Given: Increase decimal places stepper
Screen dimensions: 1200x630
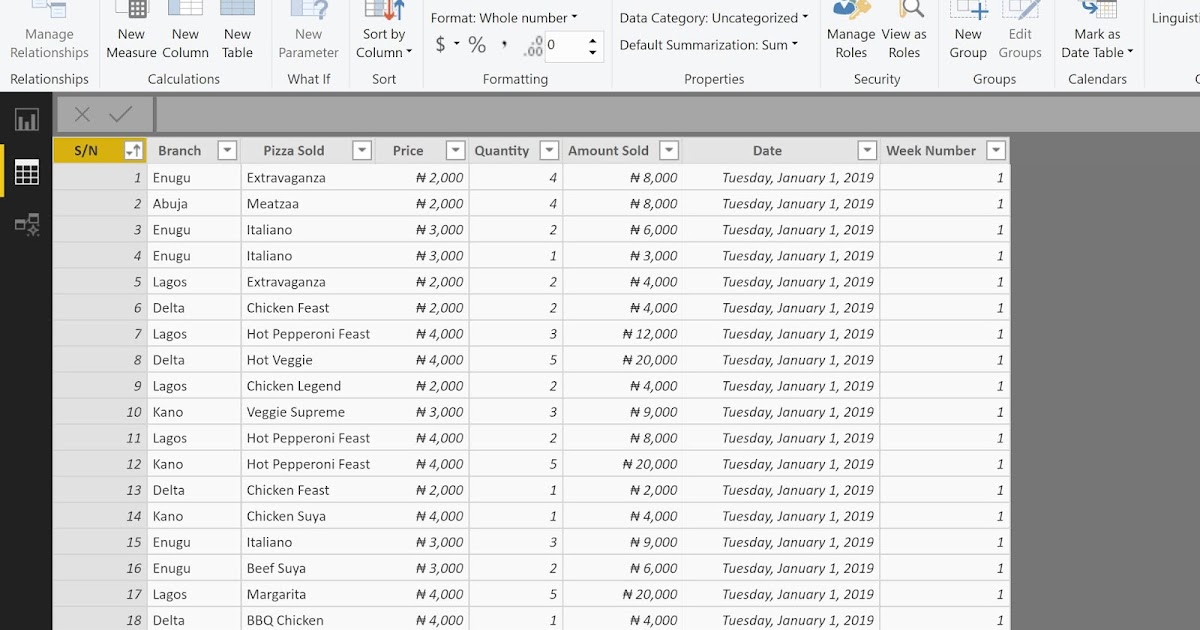Looking at the screenshot, I should [x=593, y=40].
